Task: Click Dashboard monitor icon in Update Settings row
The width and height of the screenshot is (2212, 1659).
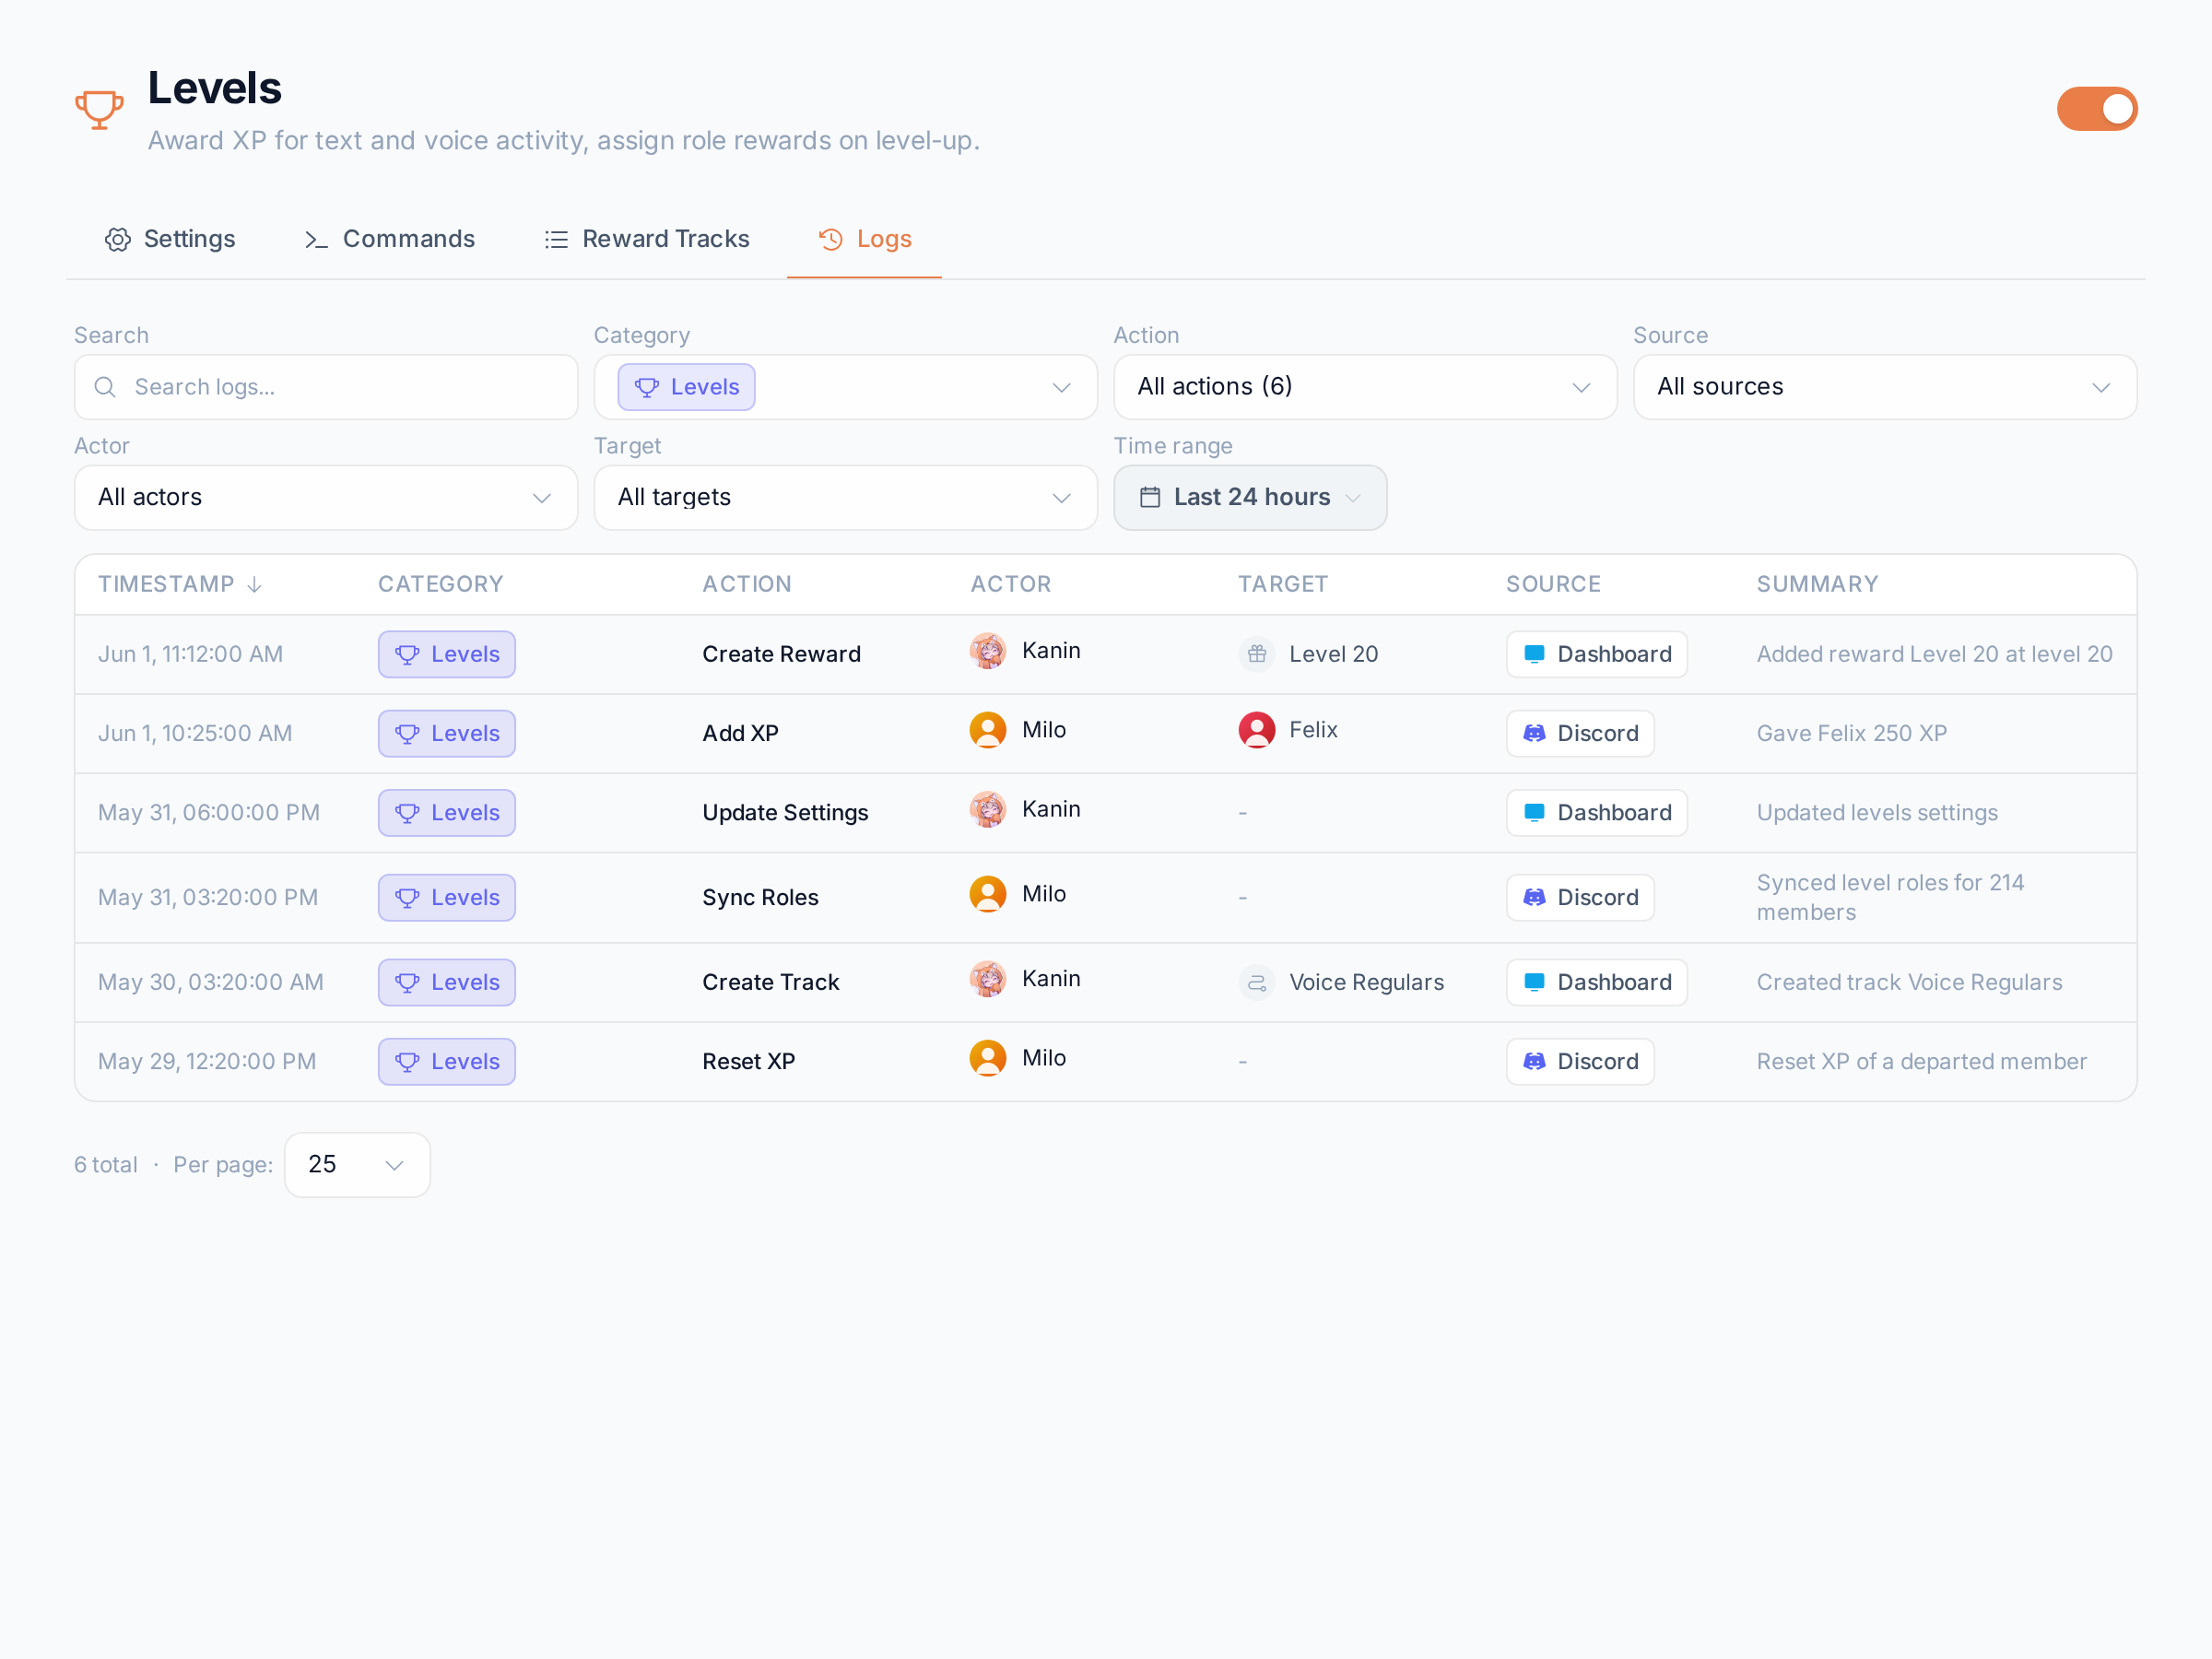Action: [x=1534, y=813]
